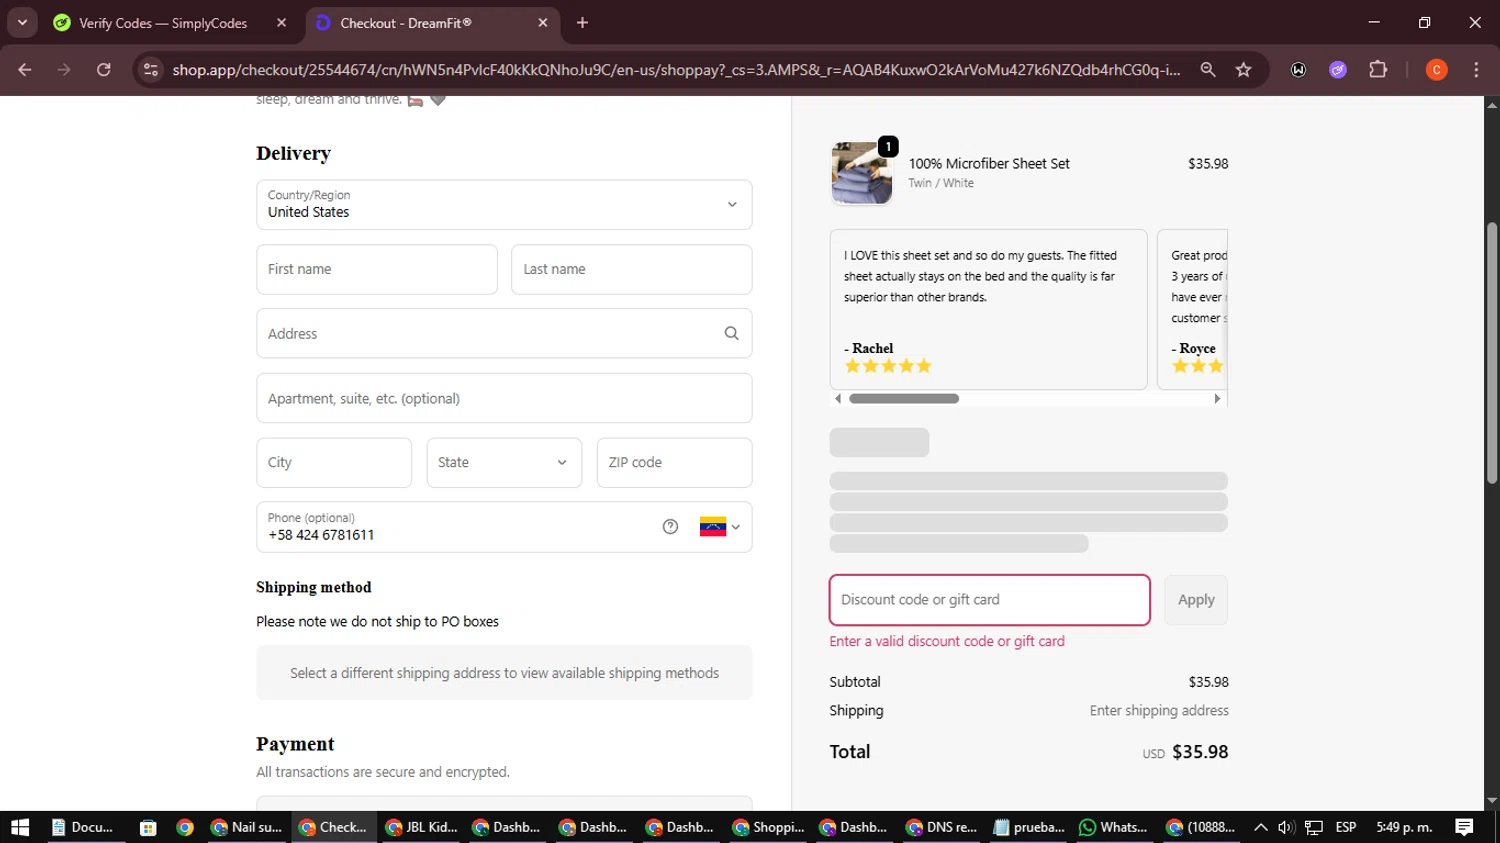The height and width of the screenshot is (843, 1500).
Task: Click the volume speaker tray icon
Action: (1286, 827)
